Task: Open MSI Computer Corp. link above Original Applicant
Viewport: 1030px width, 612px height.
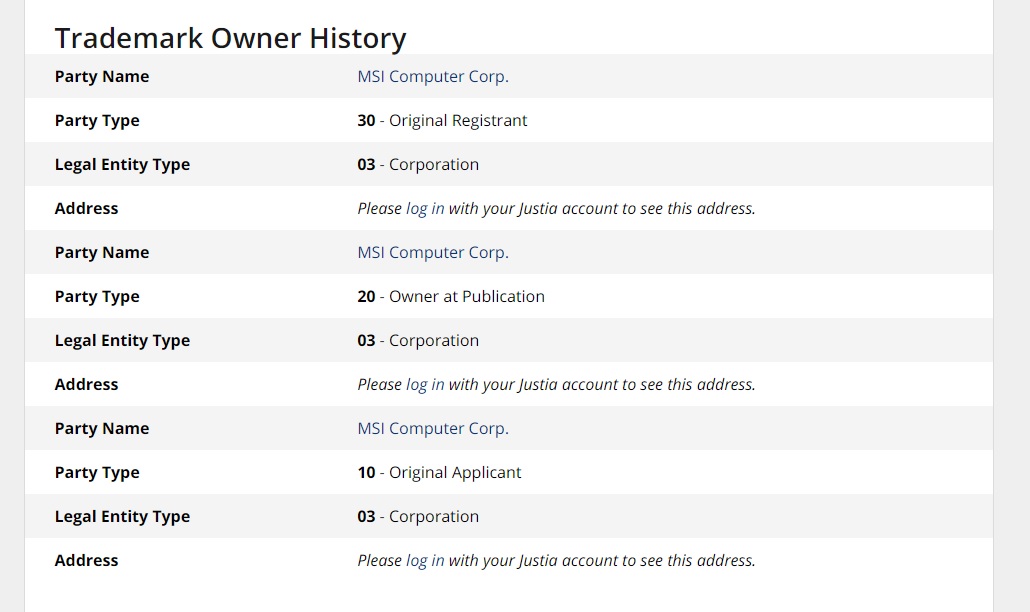Action: point(433,428)
